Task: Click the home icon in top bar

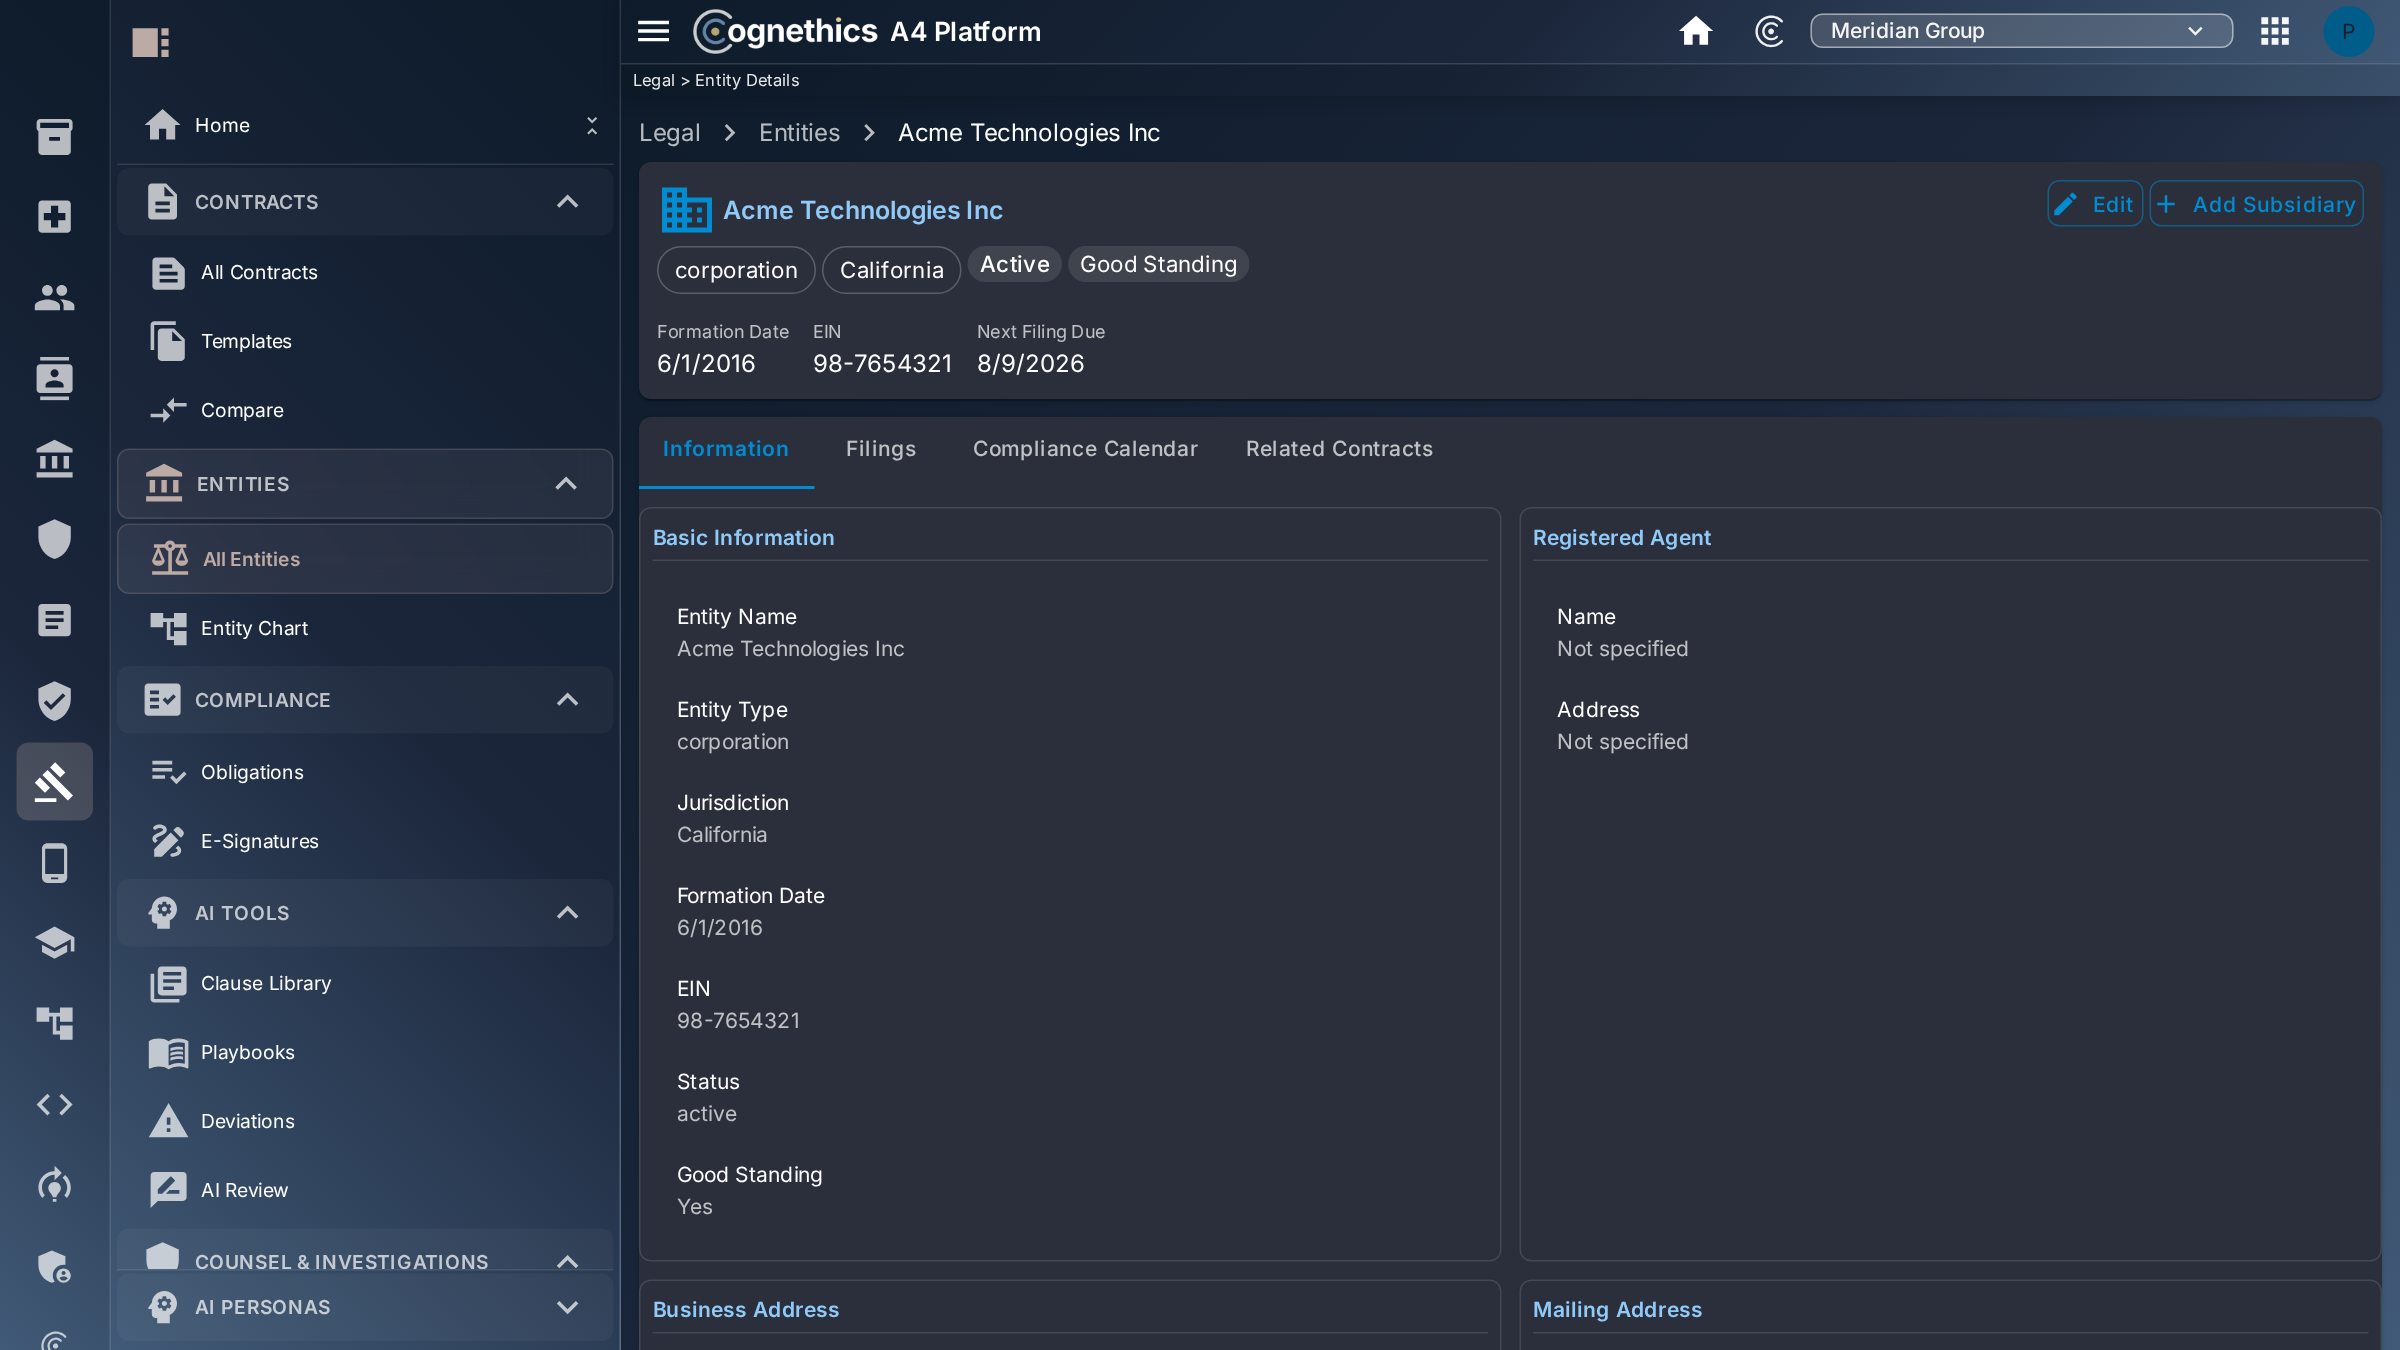Action: coord(1695,31)
